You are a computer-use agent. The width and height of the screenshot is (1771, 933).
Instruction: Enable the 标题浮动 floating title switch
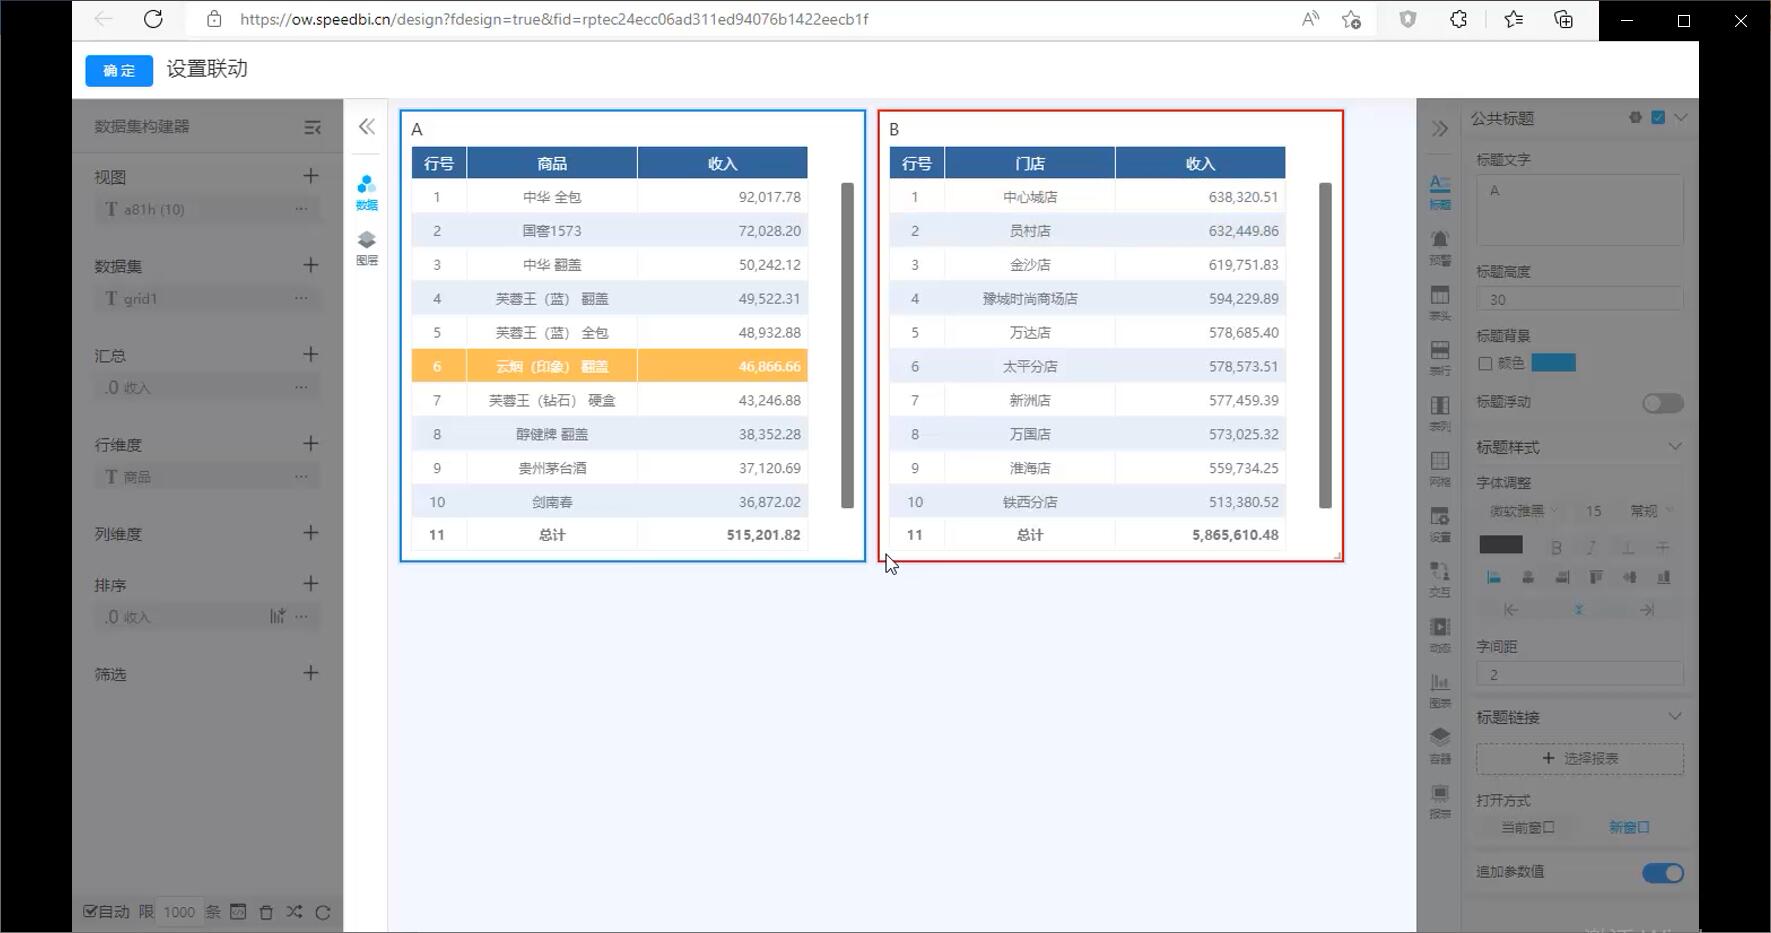pyautogui.click(x=1662, y=403)
